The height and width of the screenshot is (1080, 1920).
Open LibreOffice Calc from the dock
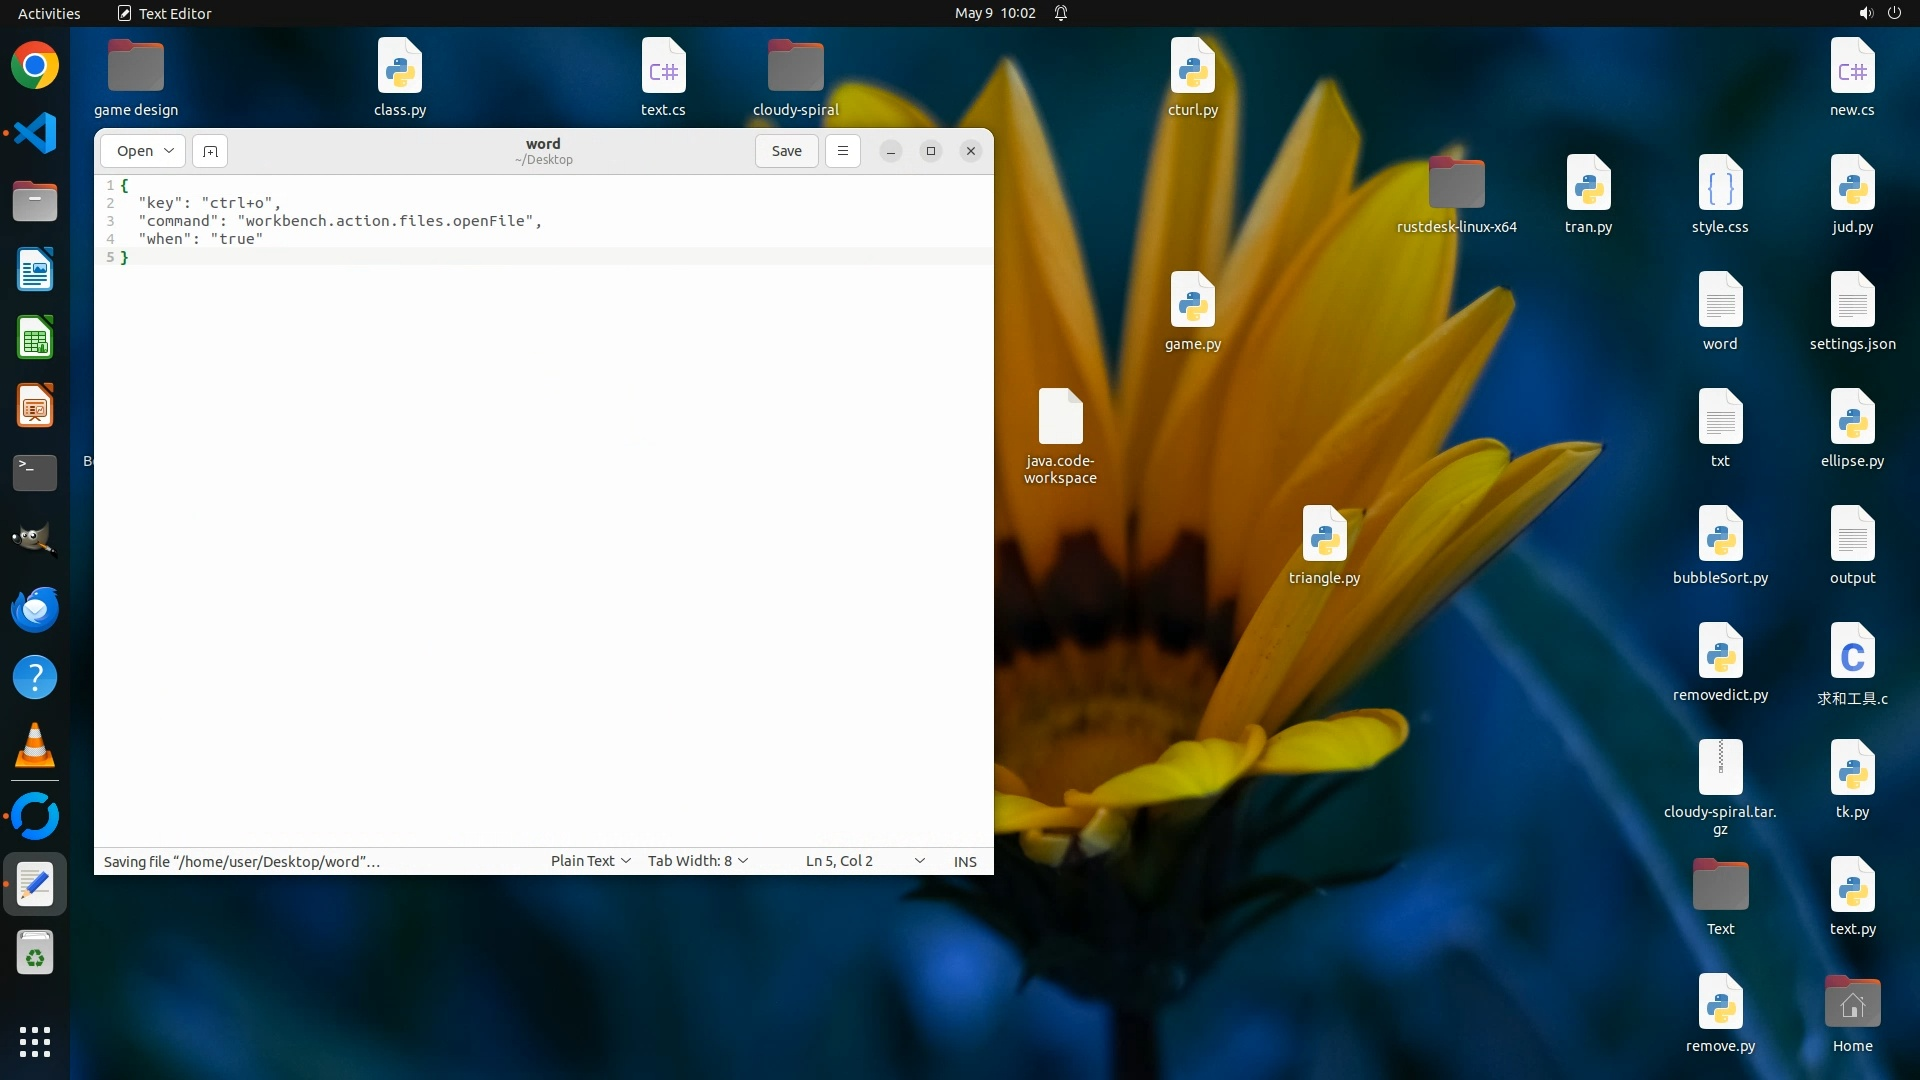coord(35,338)
